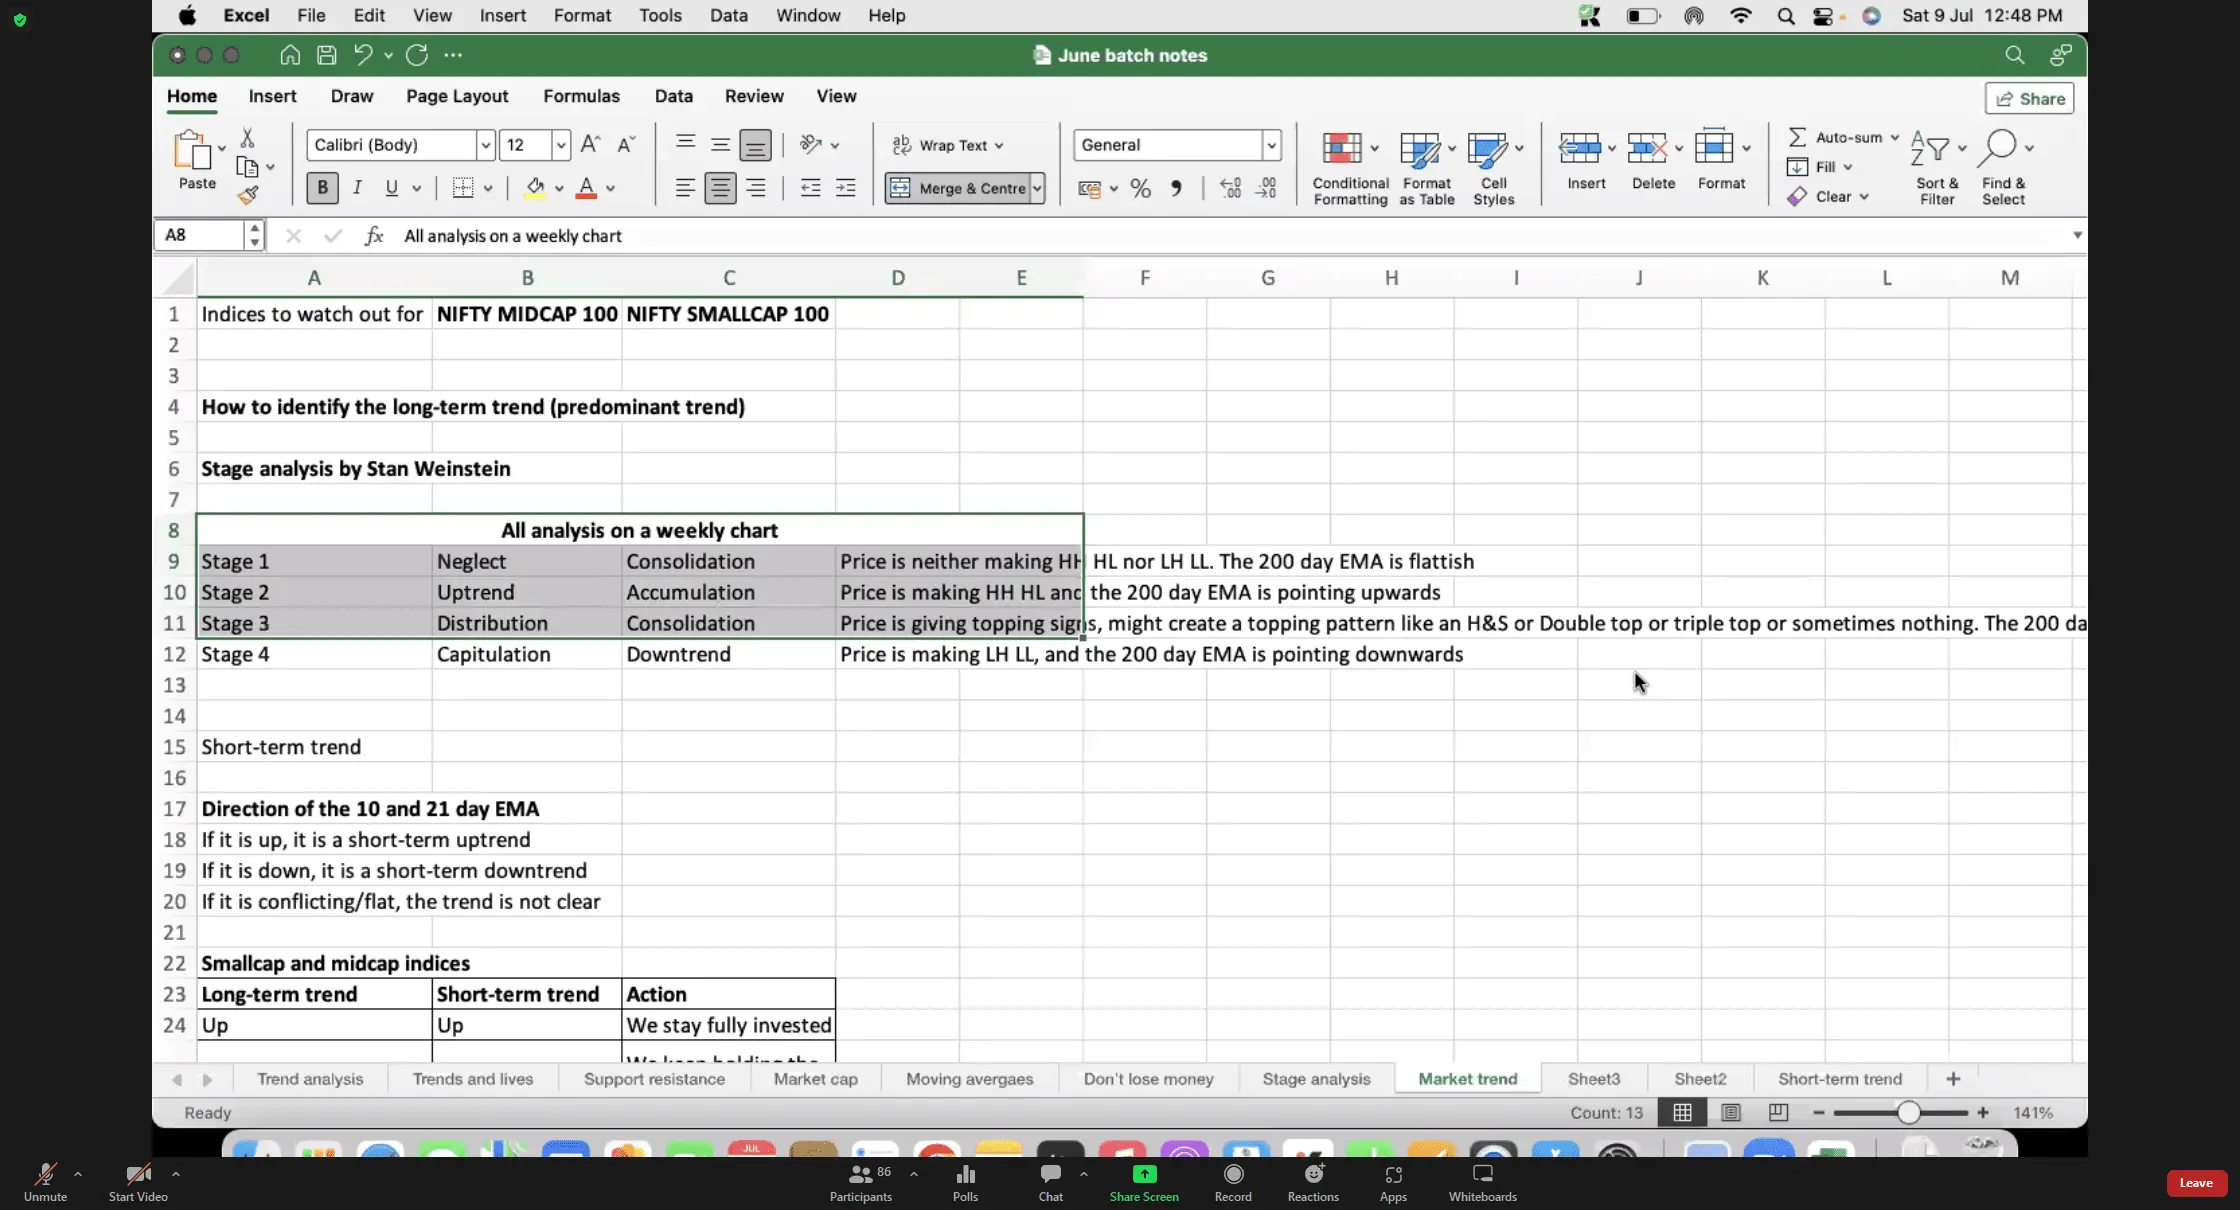
Task: Toggle Italic formatting button
Action: pos(357,188)
